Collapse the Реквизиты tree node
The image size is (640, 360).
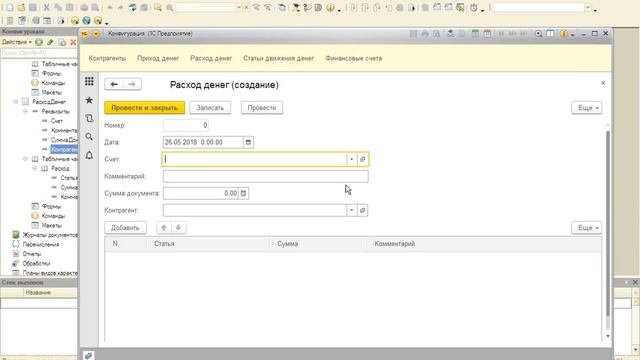coord(25,111)
